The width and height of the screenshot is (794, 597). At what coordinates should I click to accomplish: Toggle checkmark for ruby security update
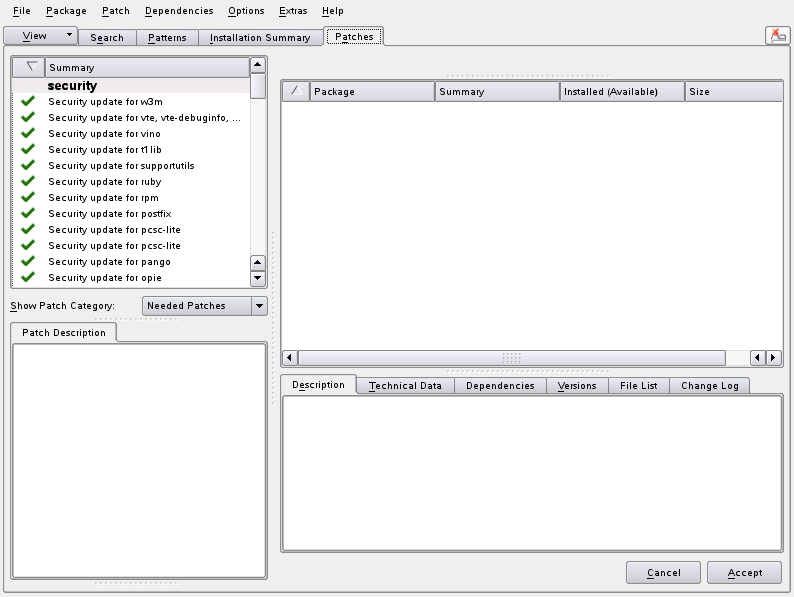coord(28,181)
